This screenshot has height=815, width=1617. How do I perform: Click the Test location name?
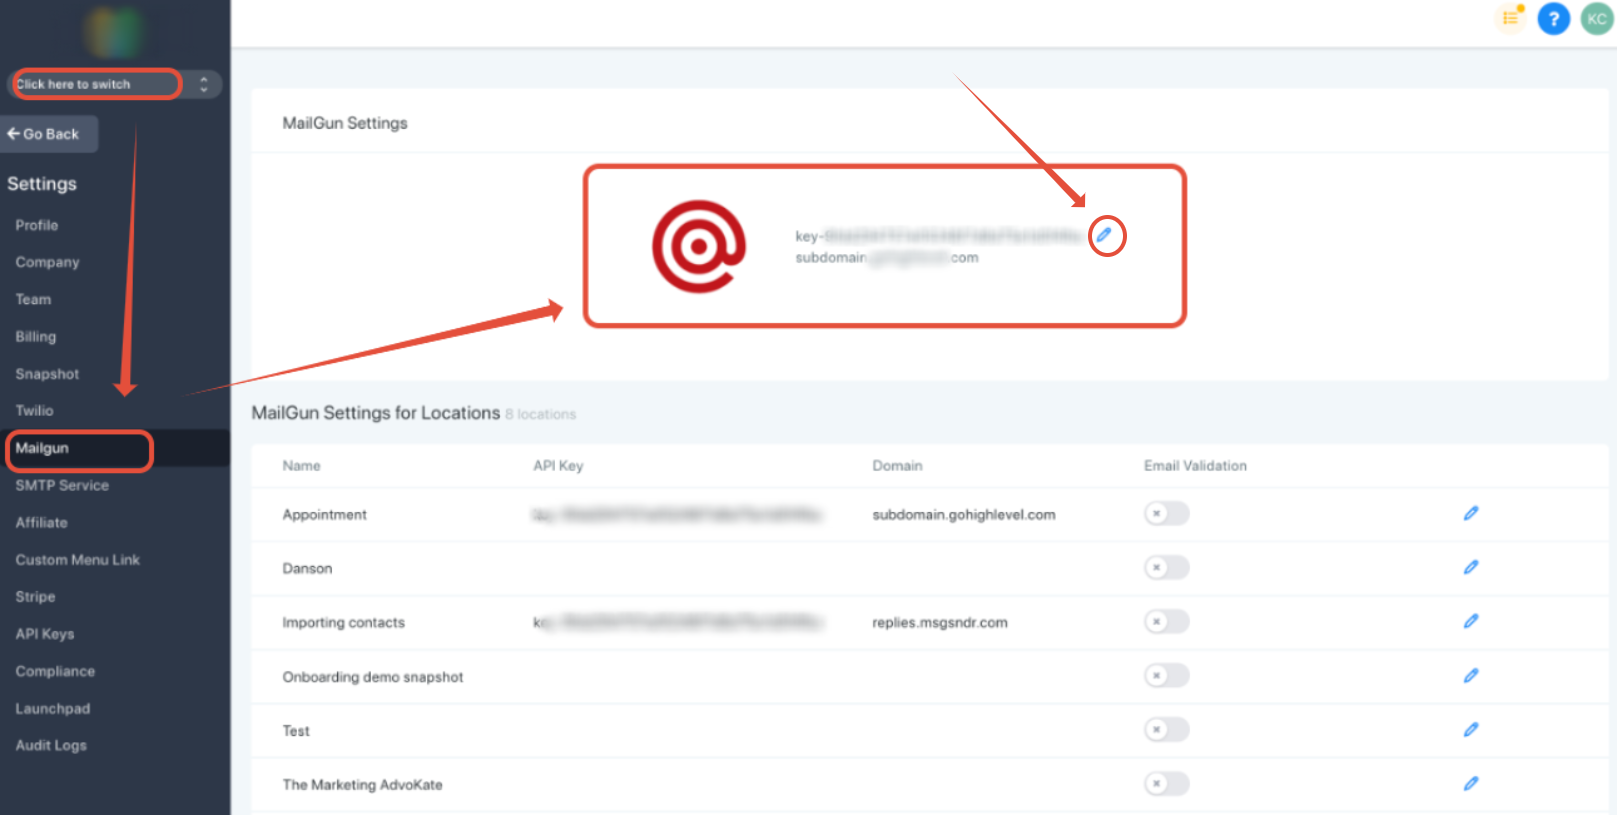pyautogui.click(x=296, y=731)
